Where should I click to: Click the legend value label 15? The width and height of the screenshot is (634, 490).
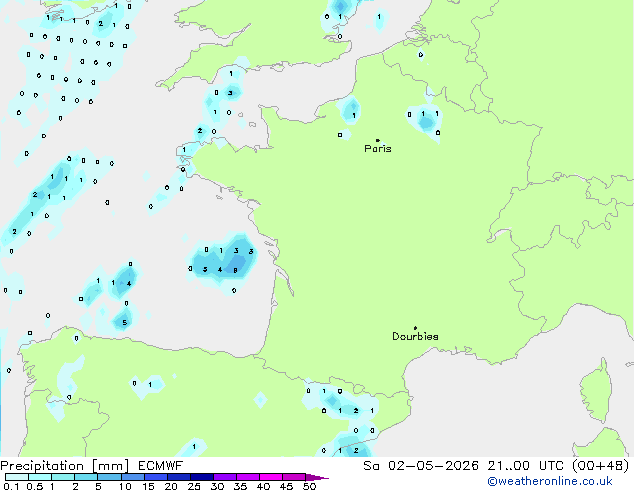[148, 486]
